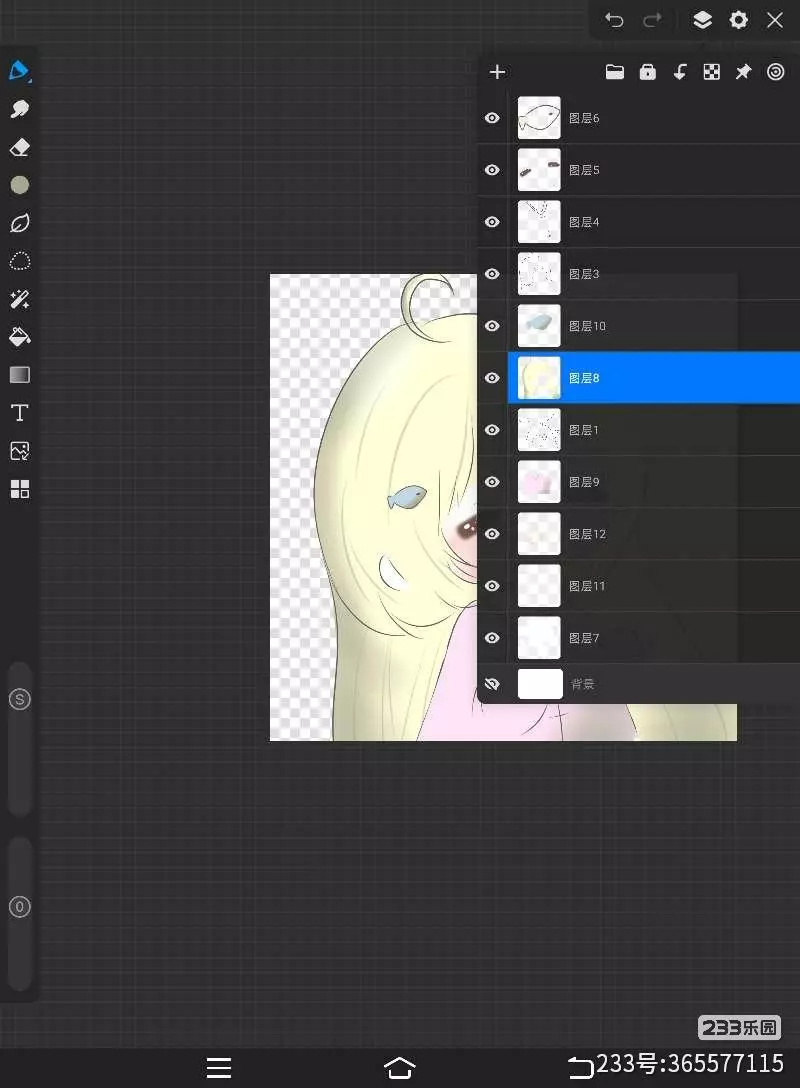This screenshot has height=1088, width=800.
Task: Choose the Lasso selection tool
Action: pos(19,262)
